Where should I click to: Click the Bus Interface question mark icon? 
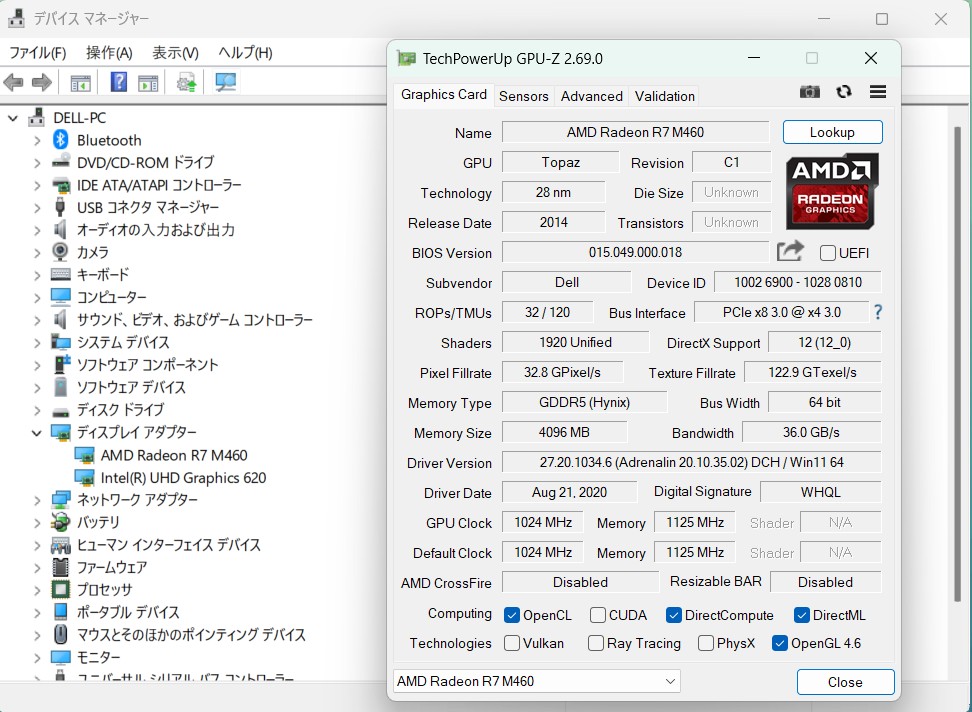point(878,312)
